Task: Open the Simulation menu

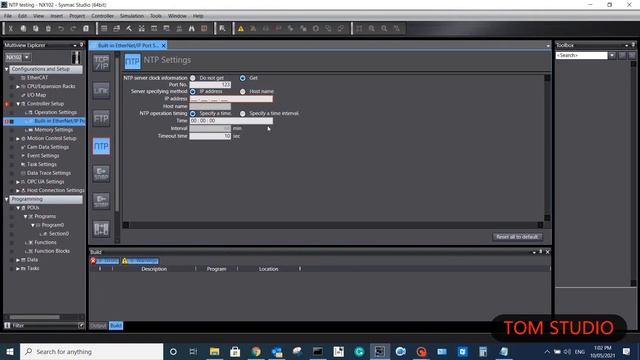Action: click(132, 16)
